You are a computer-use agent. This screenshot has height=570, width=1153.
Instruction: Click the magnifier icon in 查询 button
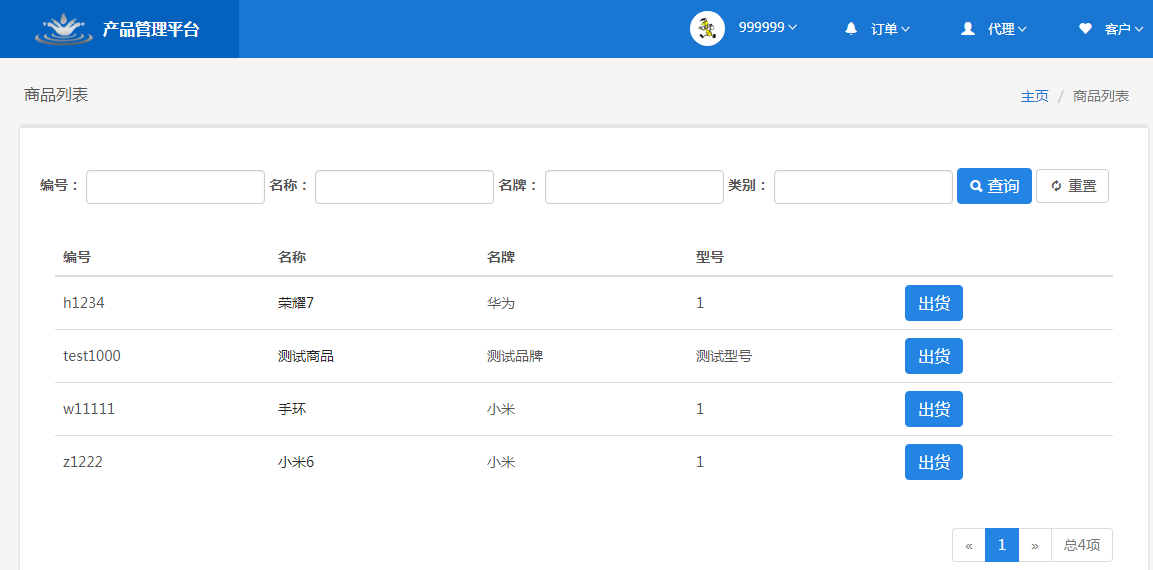point(976,187)
